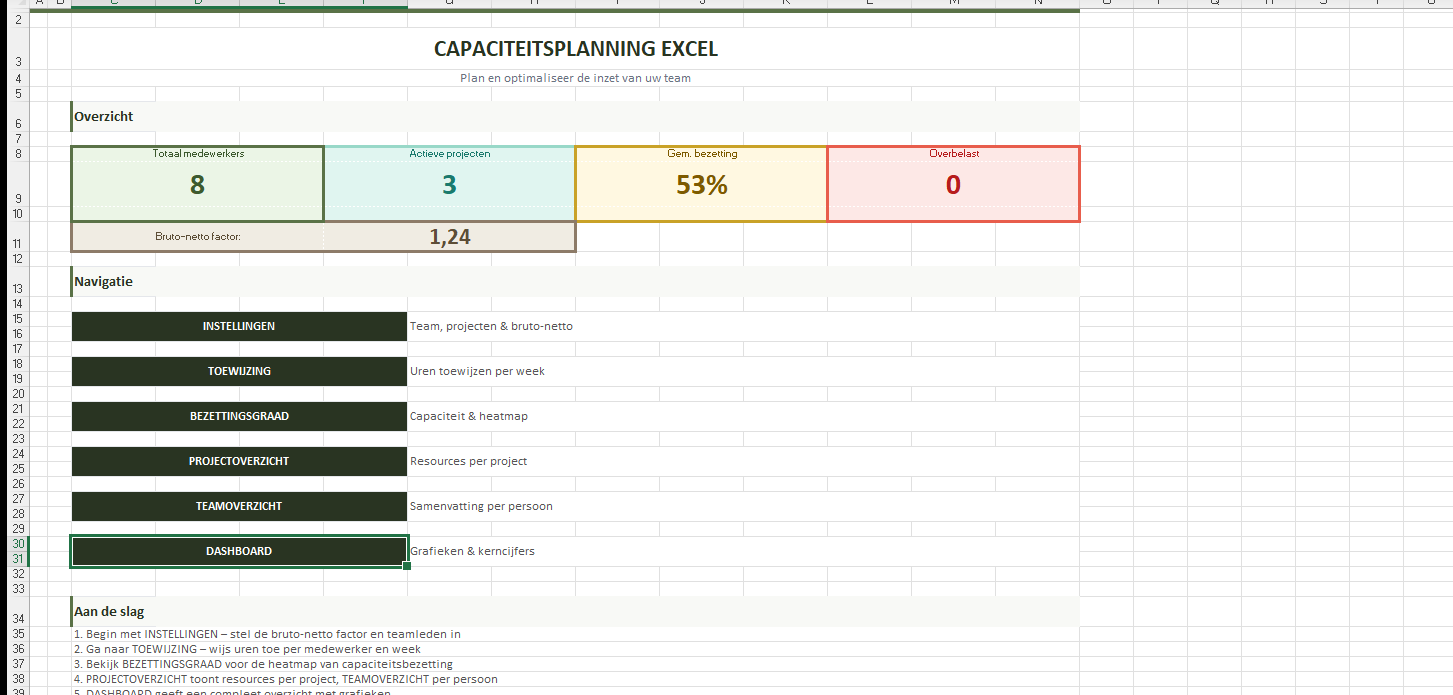Select the Overzicht section header cell
This screenshot has width=1453, height=695.
pyautogui.click(x=104, y=116)
